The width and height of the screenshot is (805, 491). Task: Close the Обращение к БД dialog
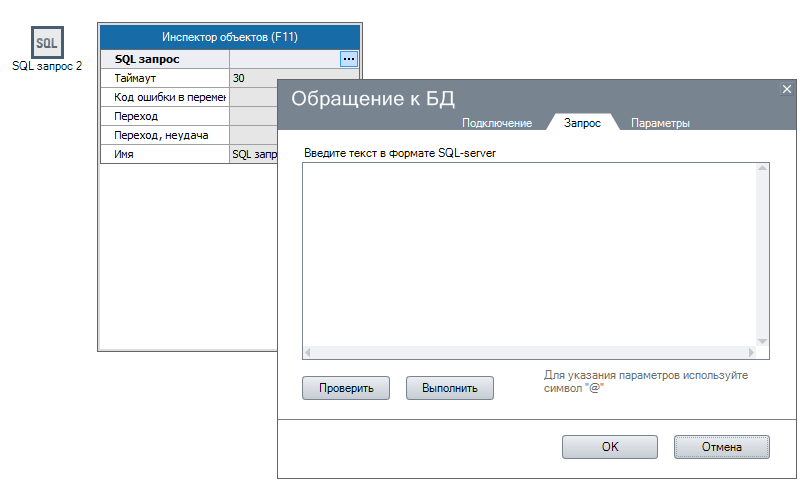click(x=786, y=89)
